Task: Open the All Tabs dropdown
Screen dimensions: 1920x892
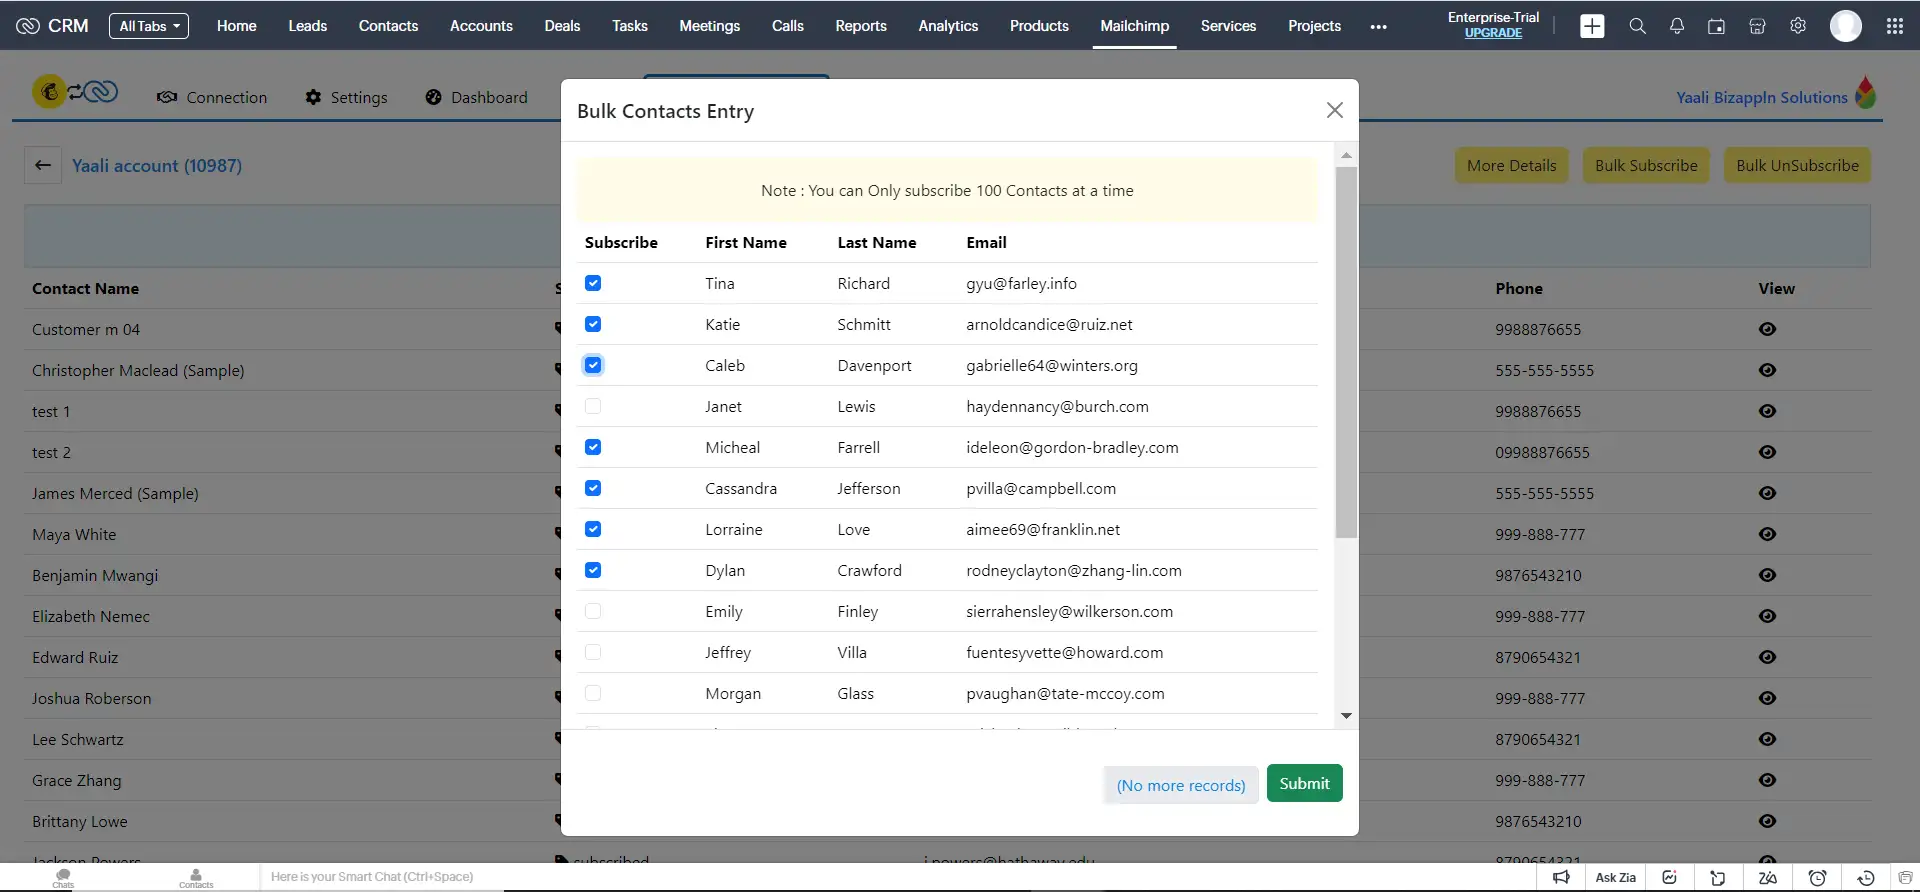Action: (149, 26)
